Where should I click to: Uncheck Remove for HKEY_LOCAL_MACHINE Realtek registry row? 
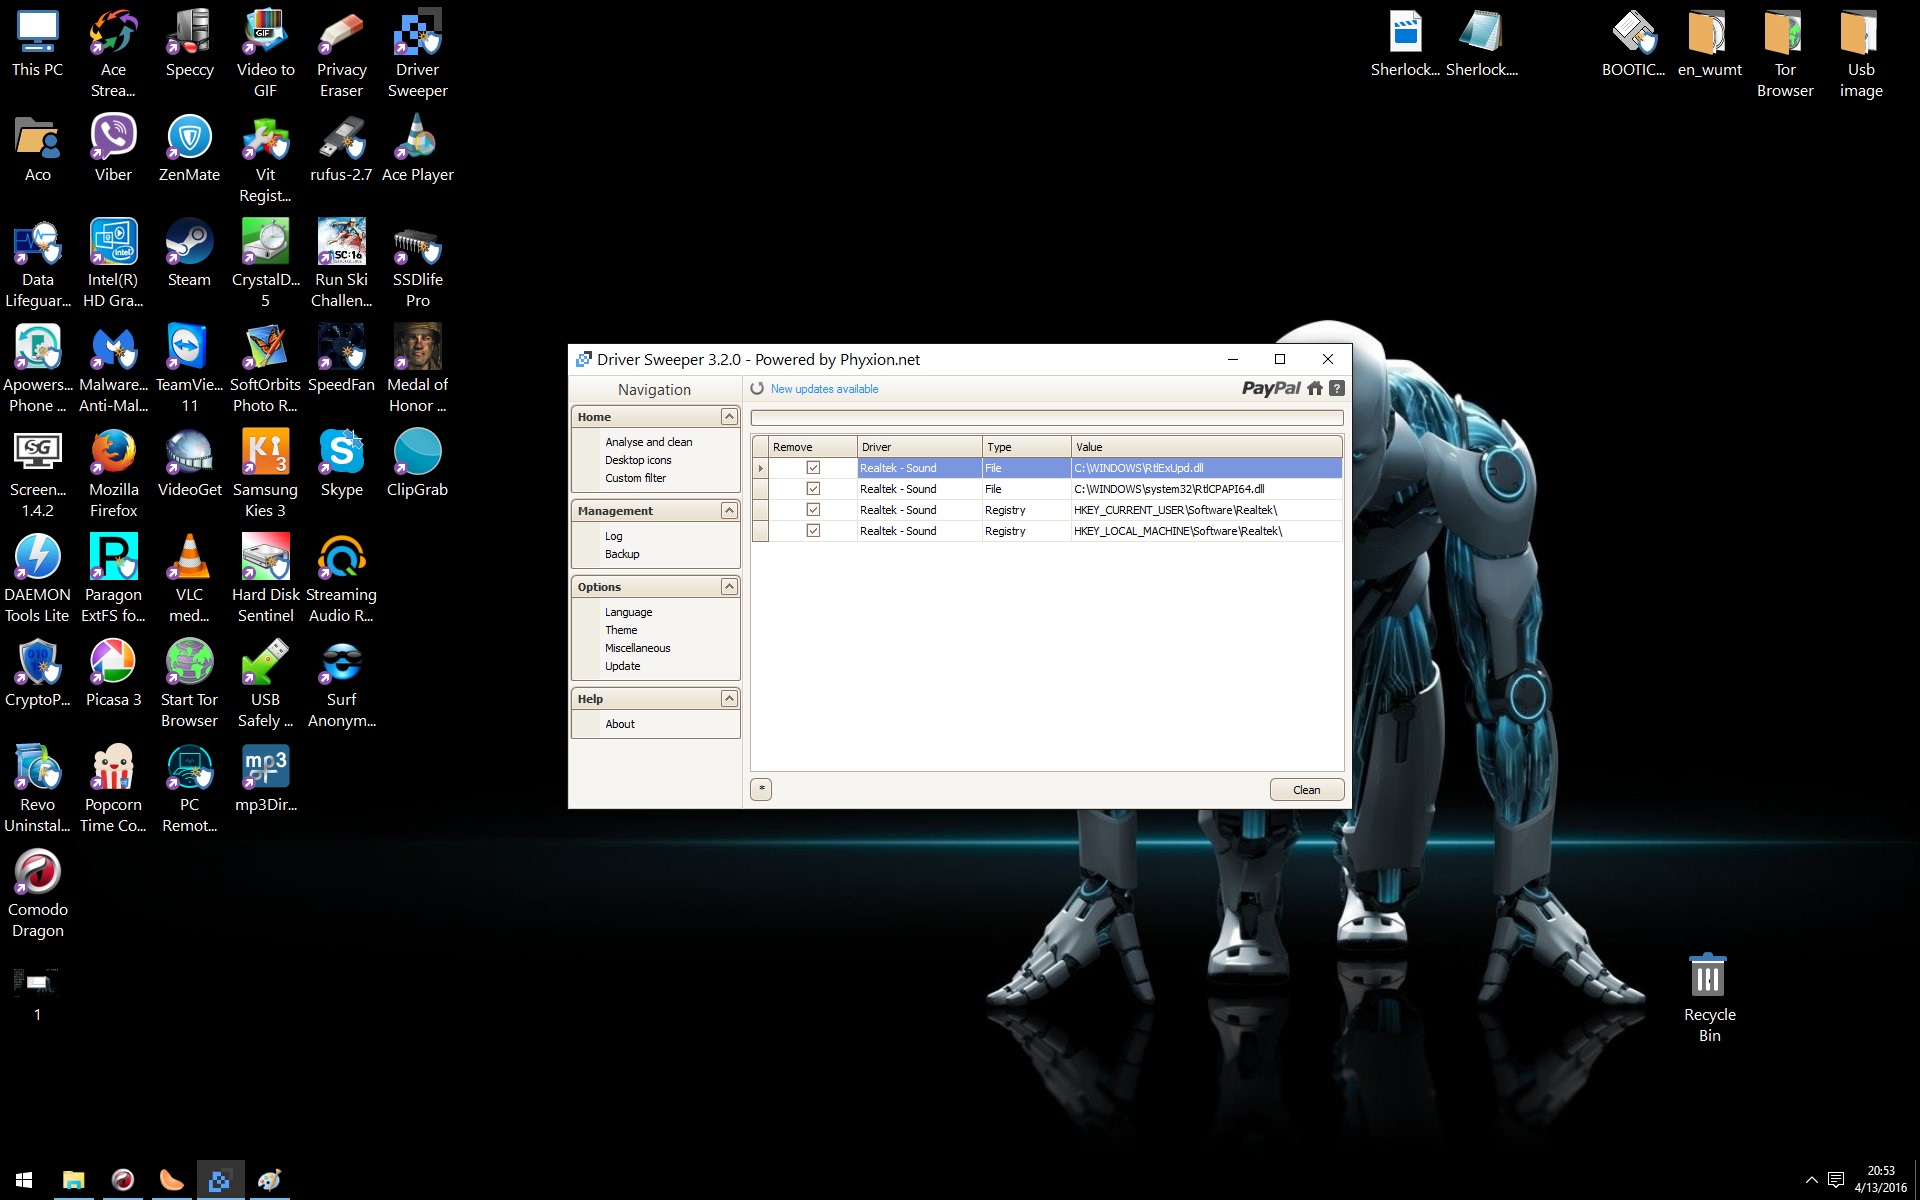pos(813,531)
